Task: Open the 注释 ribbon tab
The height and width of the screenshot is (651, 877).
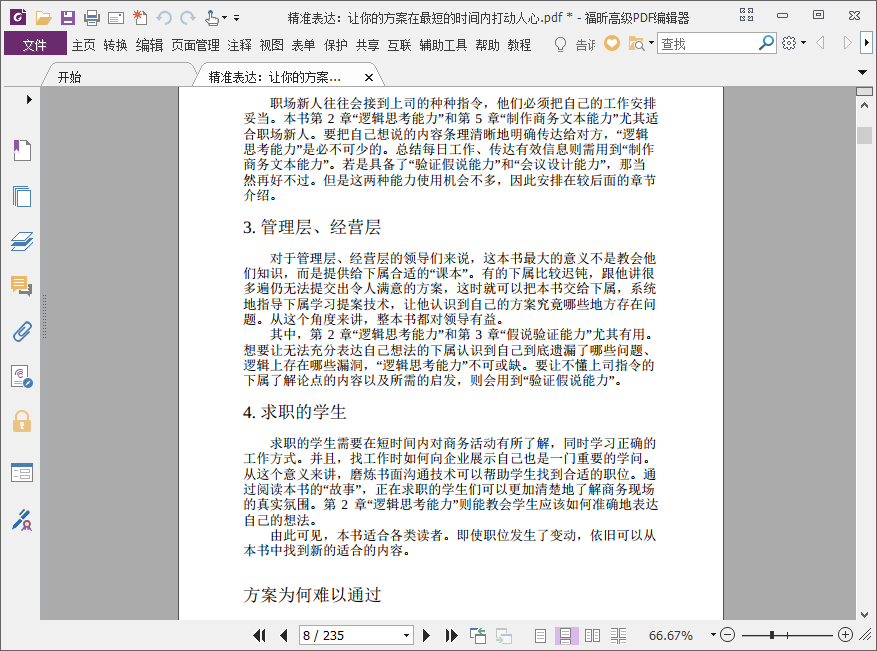Action: coord(239,45)
